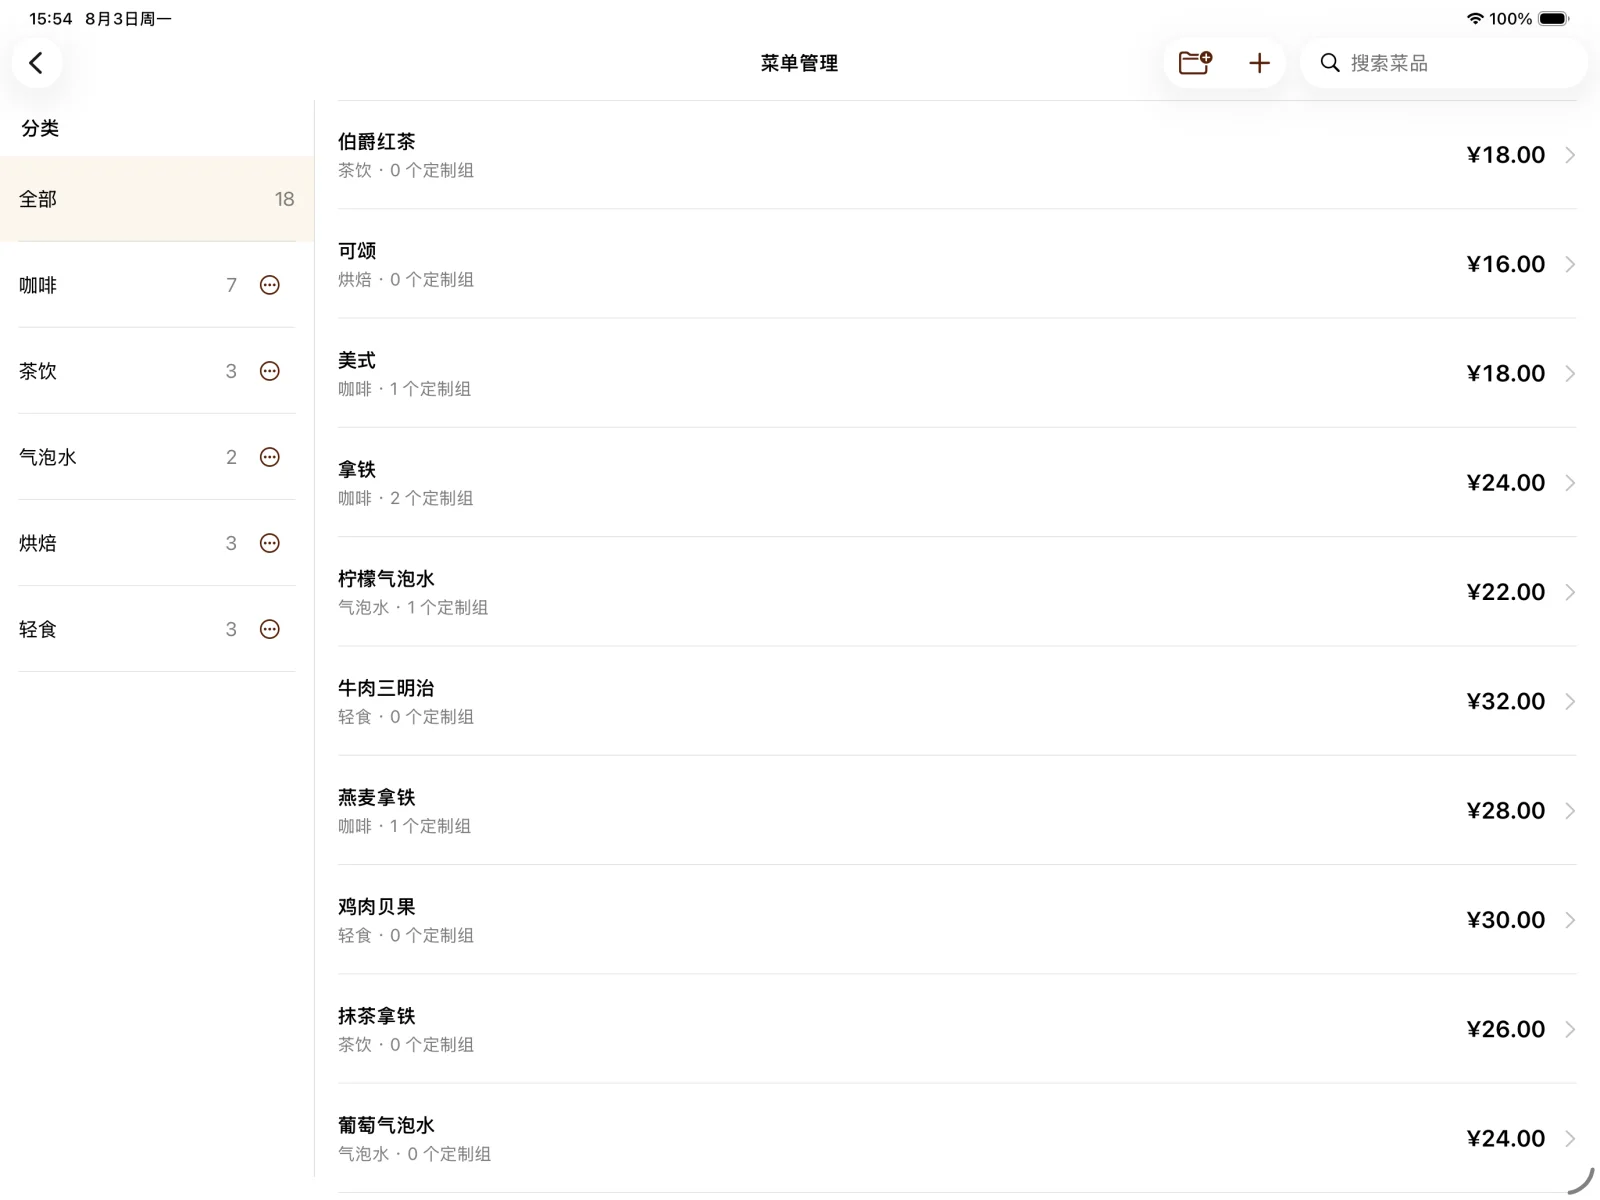Select the 气泡水 category
Image resolution: width=1600 pixels, height=1200 pixels.
(x=157, y=457)
